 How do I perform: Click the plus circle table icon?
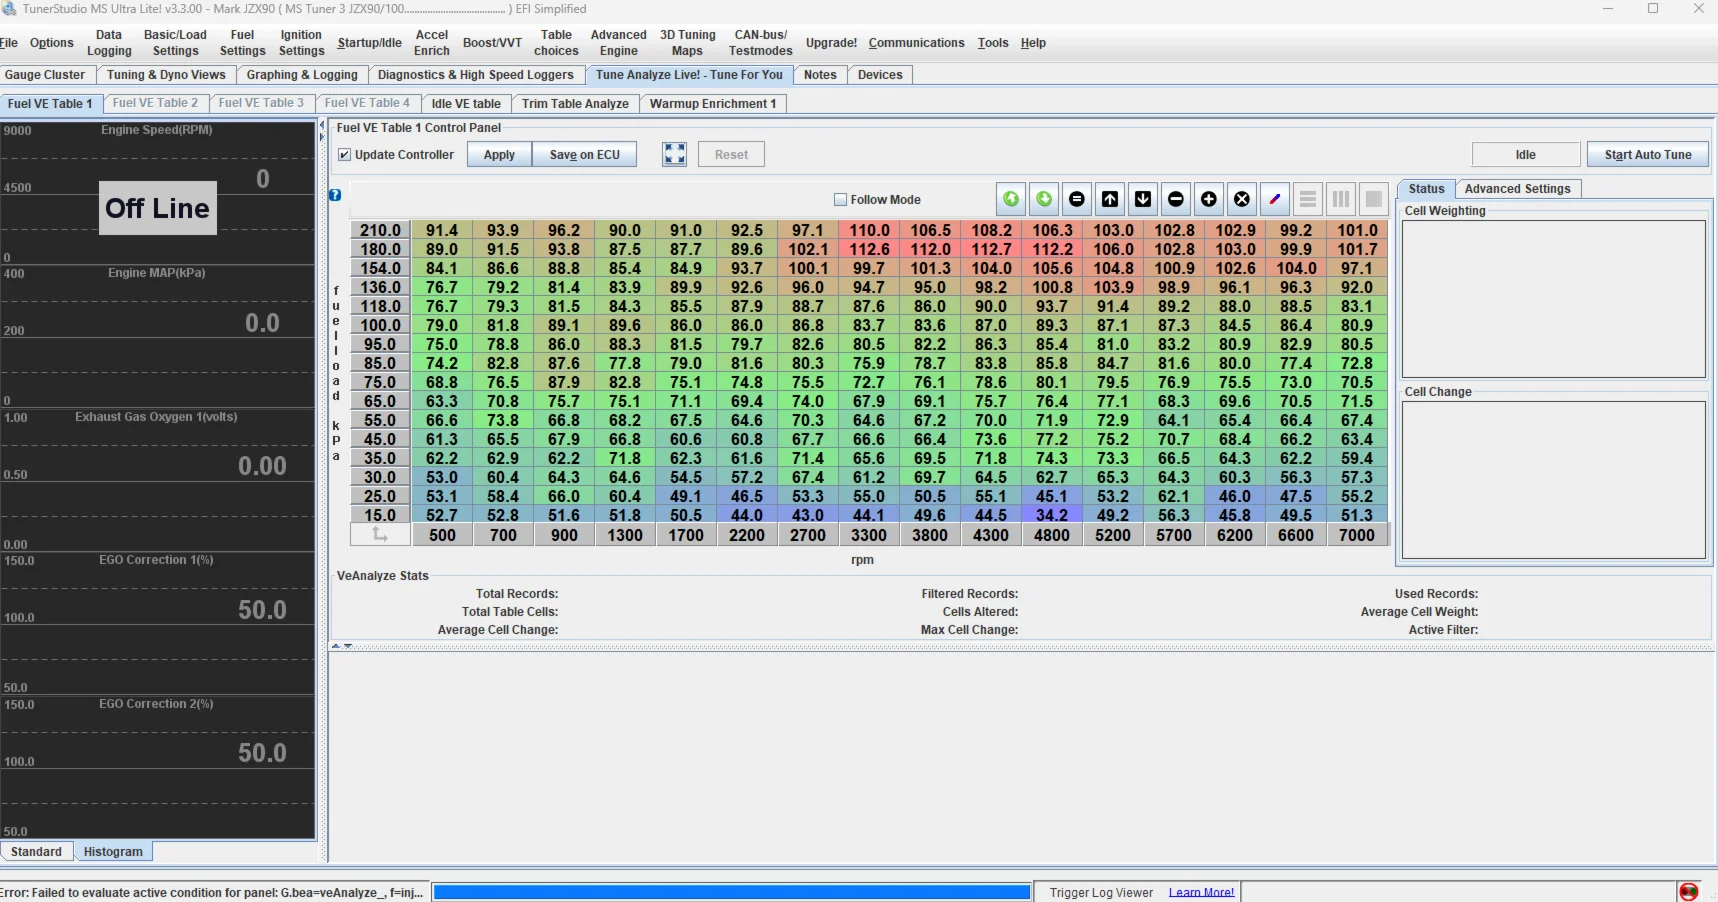(x=1209, y=199)
